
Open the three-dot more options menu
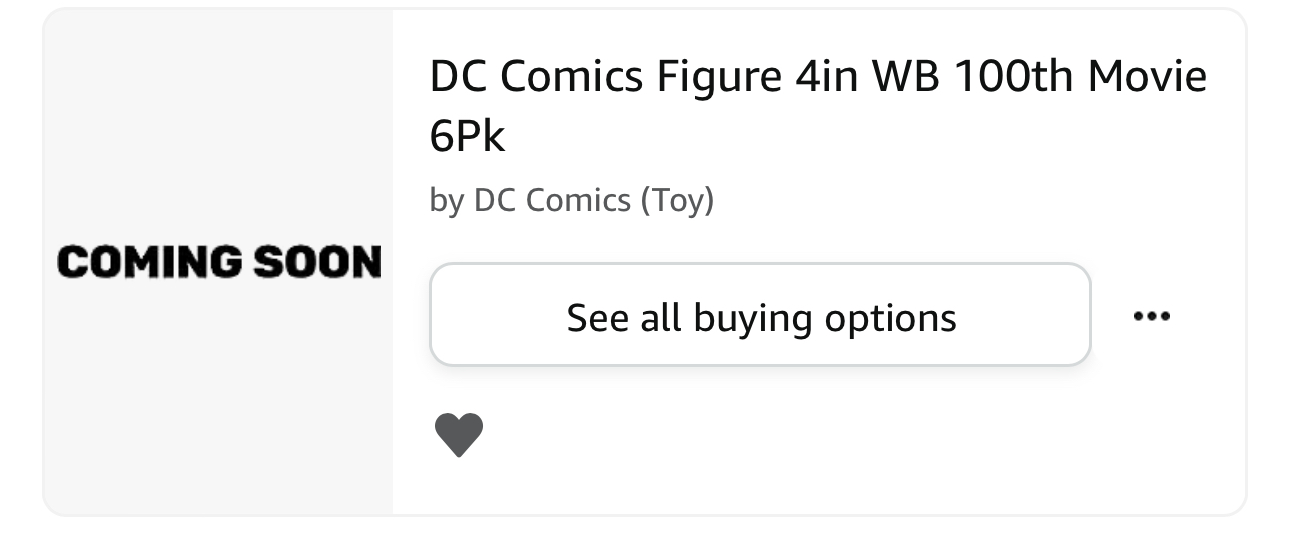click(1151, 316)
